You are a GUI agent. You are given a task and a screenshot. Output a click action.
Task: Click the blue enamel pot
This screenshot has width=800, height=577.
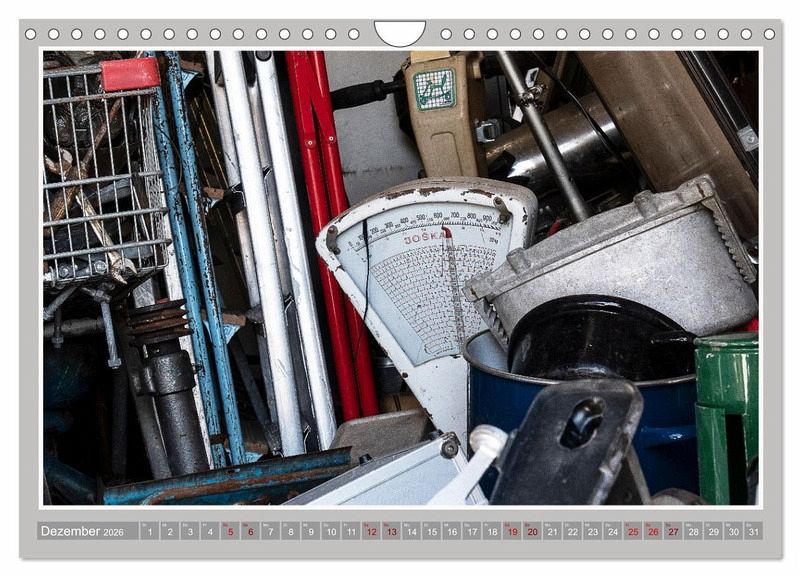pyautogui.click(x=490, y=410)
